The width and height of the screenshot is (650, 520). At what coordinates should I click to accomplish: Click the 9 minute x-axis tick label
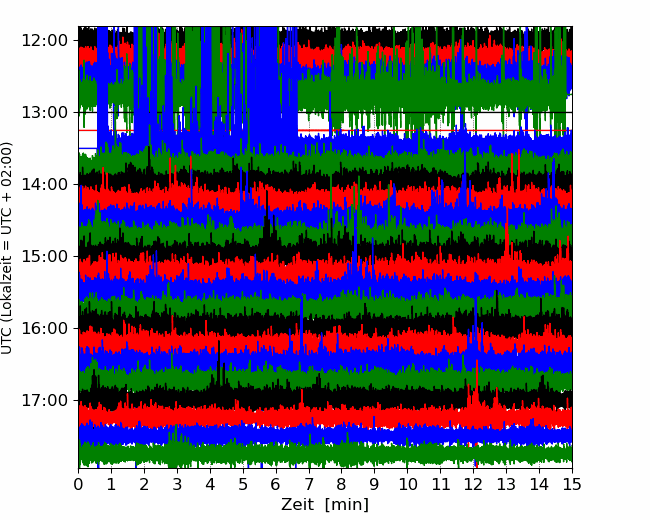(374, 484)
